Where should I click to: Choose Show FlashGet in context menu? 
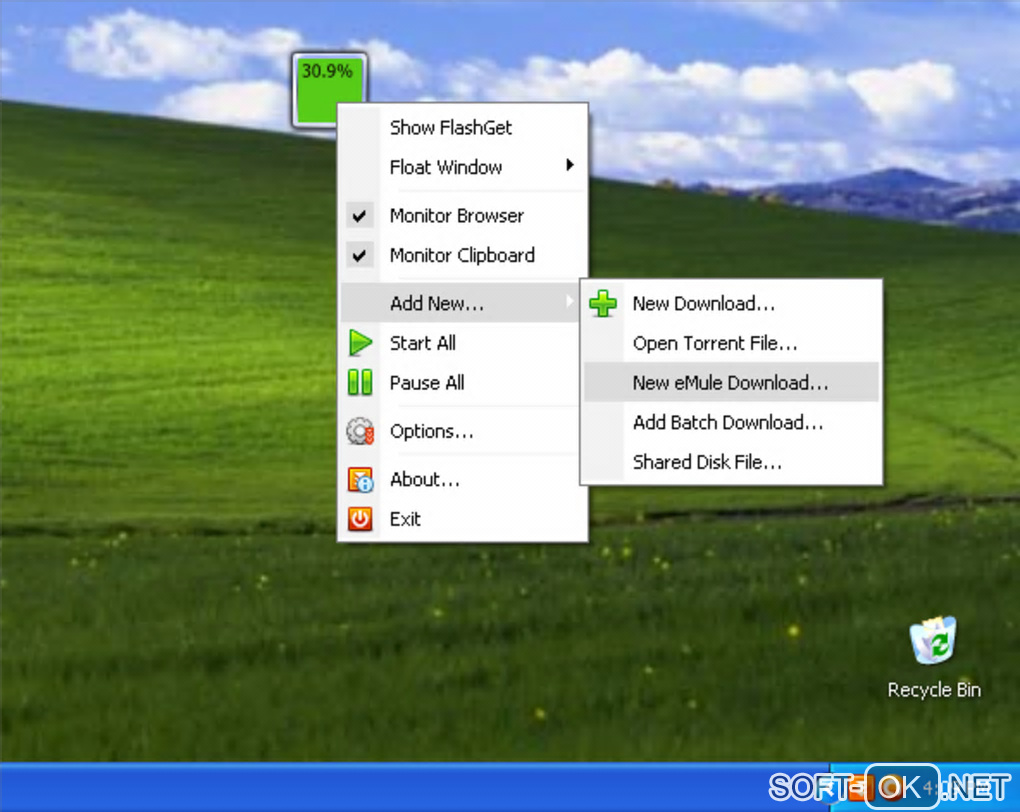point(463,128)
